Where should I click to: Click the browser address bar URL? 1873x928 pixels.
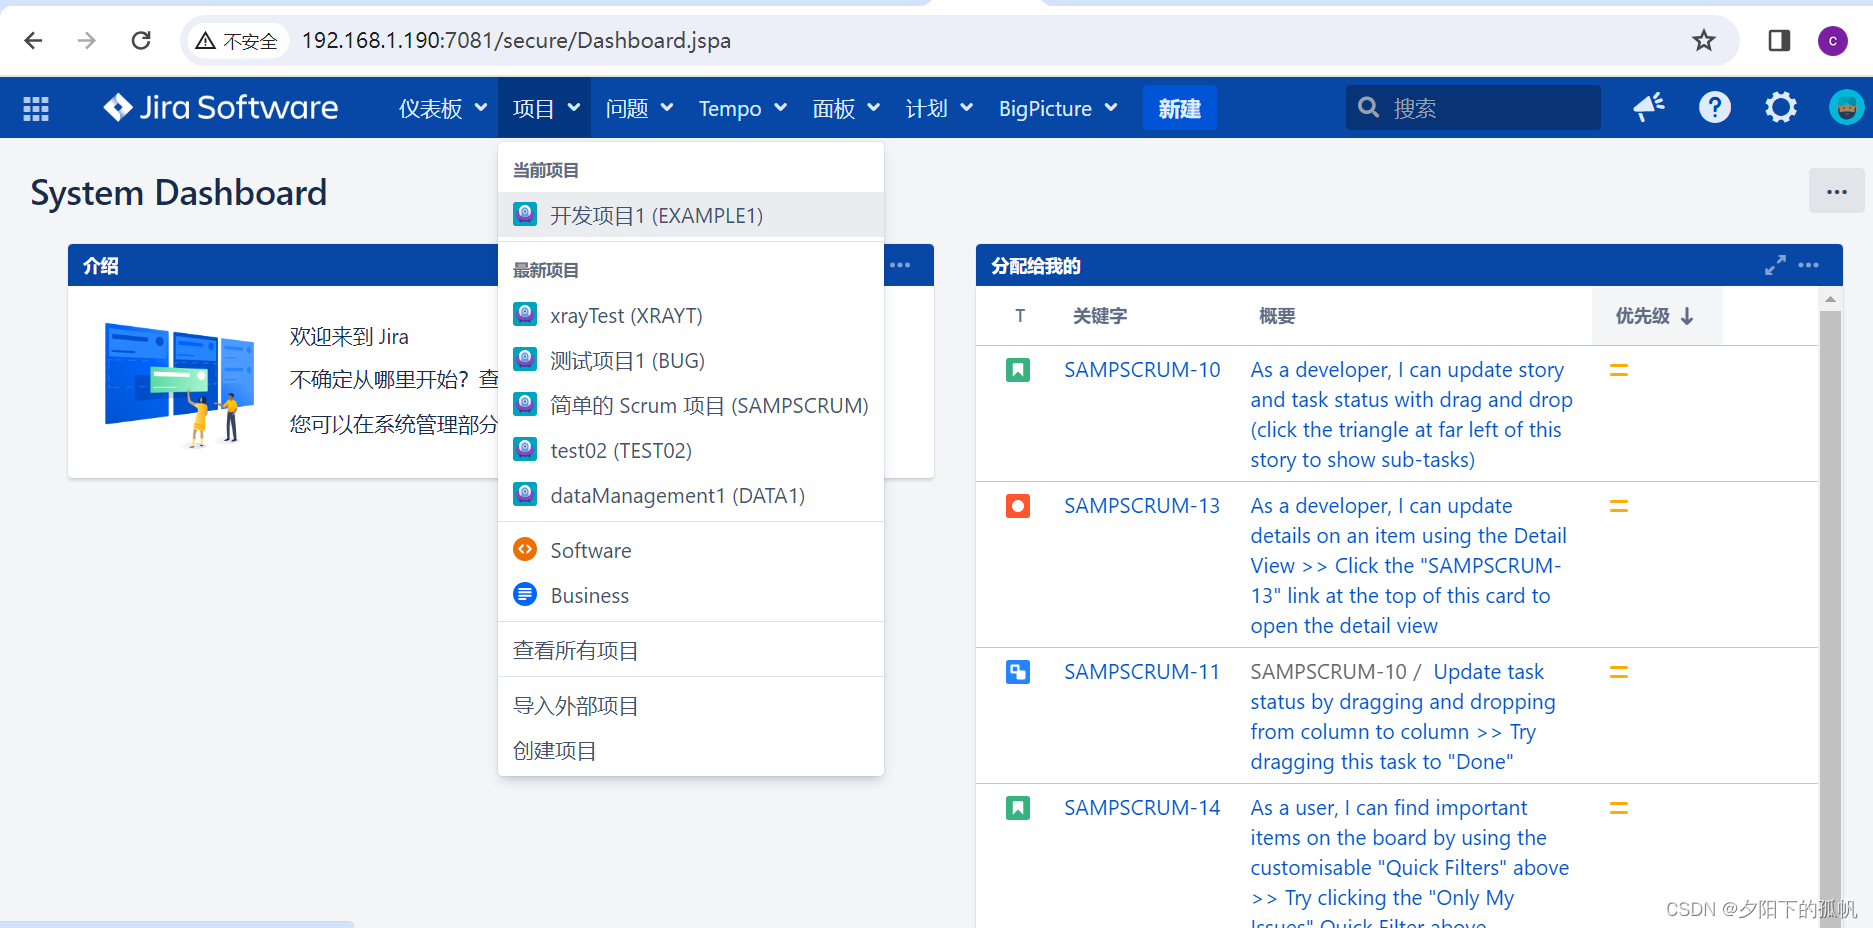pyautogui.click(x=516, y=40)
